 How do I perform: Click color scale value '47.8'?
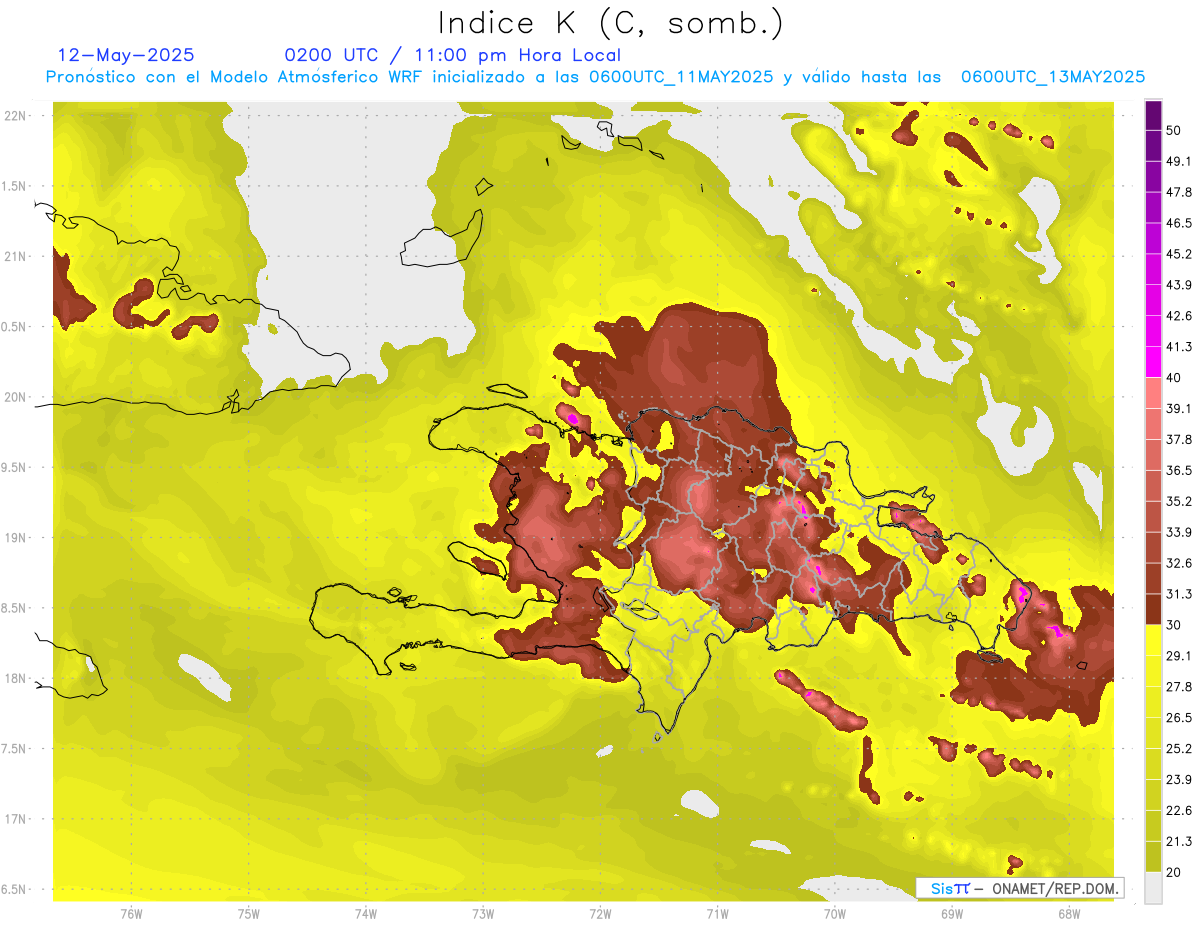click(x=1179, y=192)
